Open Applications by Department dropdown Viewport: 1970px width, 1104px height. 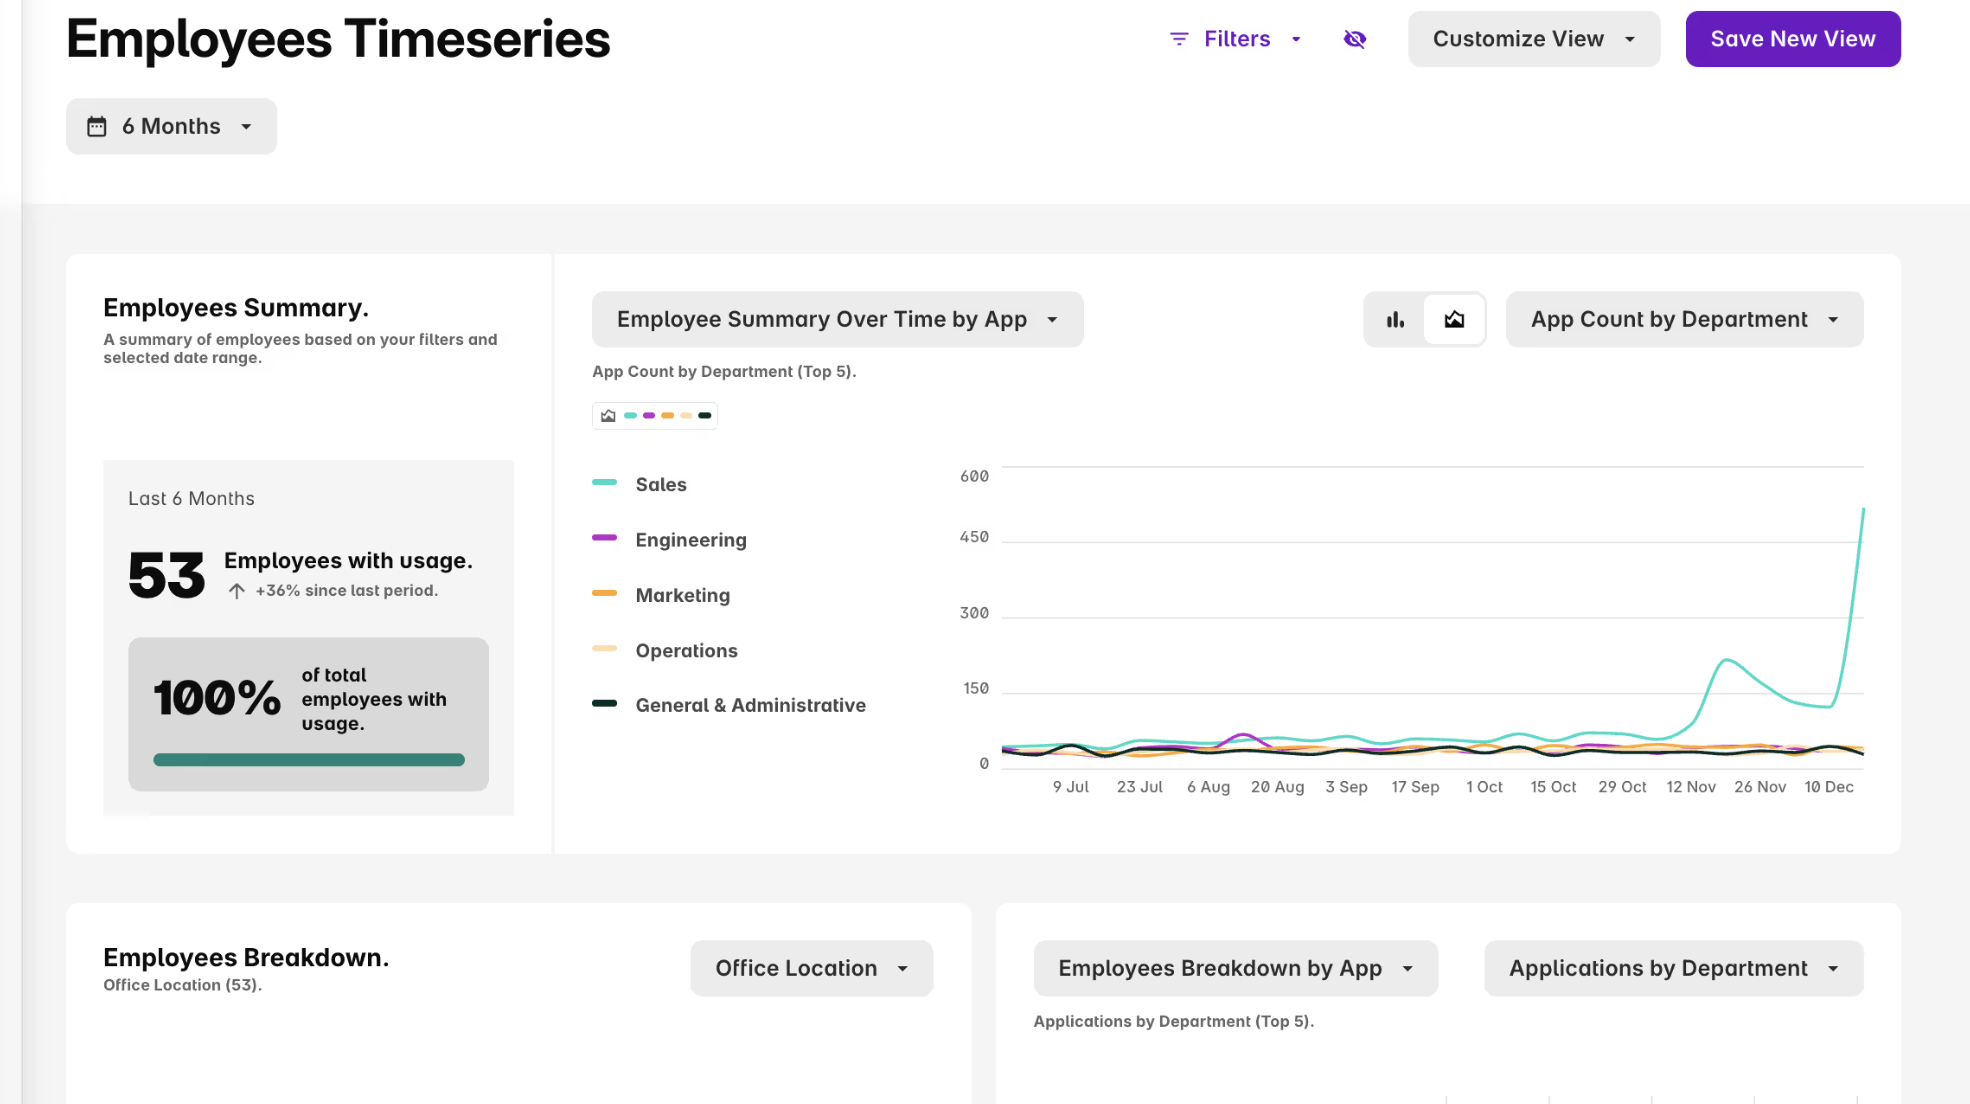[x=1673, y=968]
